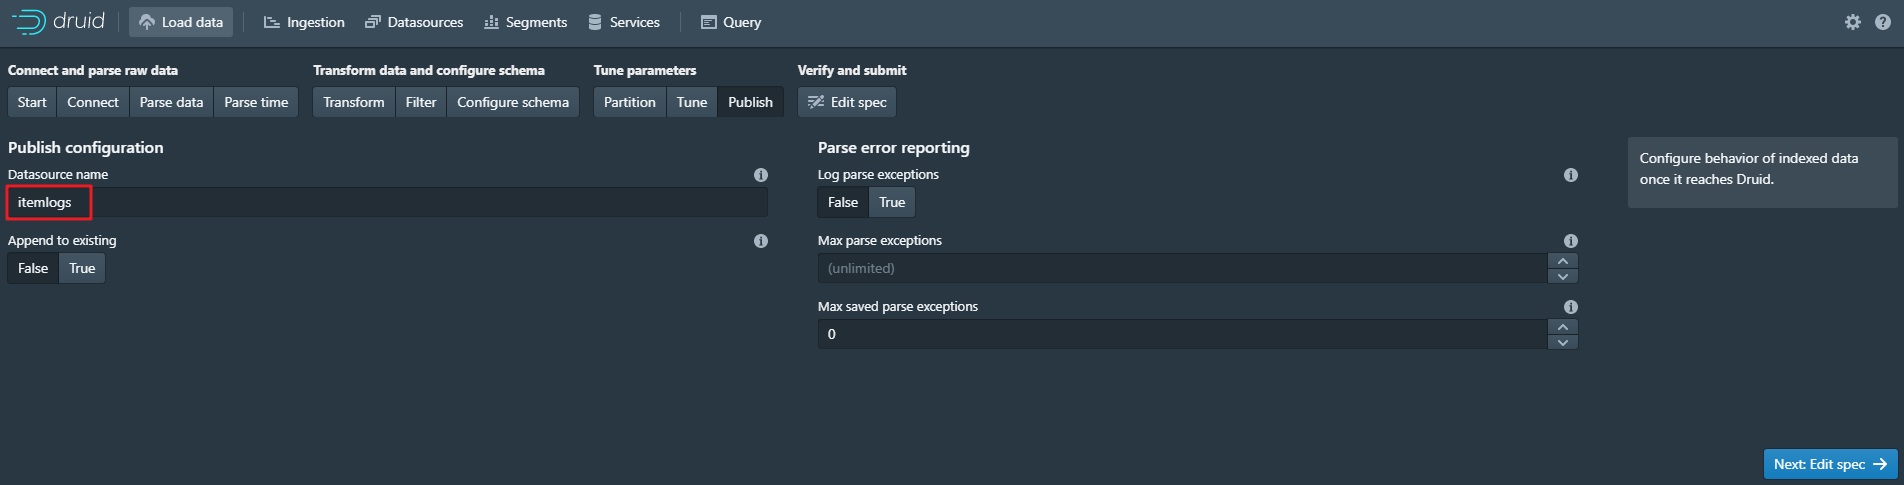The height and width of the screenshot is (485, 1904).
Task: Open the Datasources view
Action: [414, 22]
